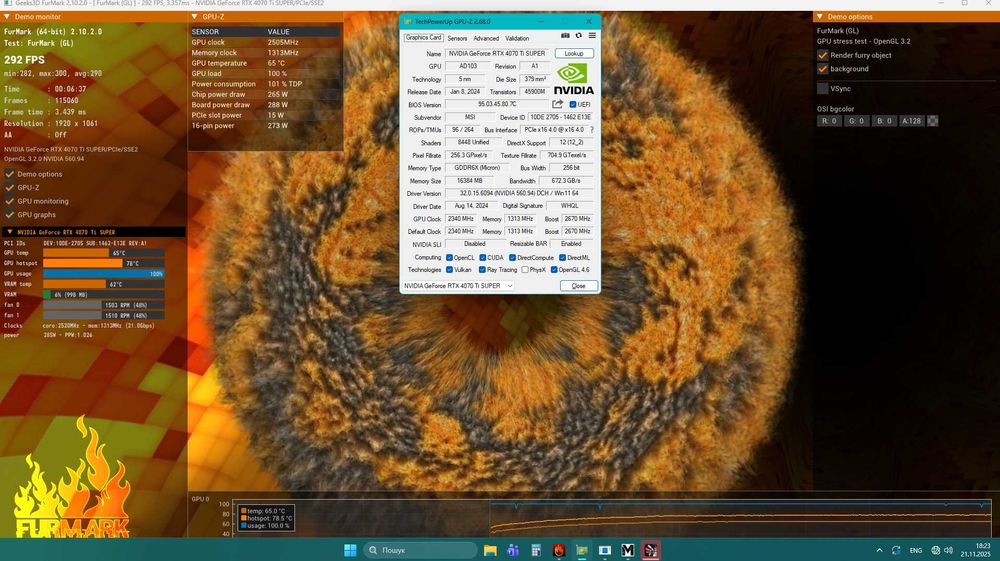Switch to the Sensors tab
Image resolution: width=1000 pixels, height=561 pixels.
click(456, 38)
